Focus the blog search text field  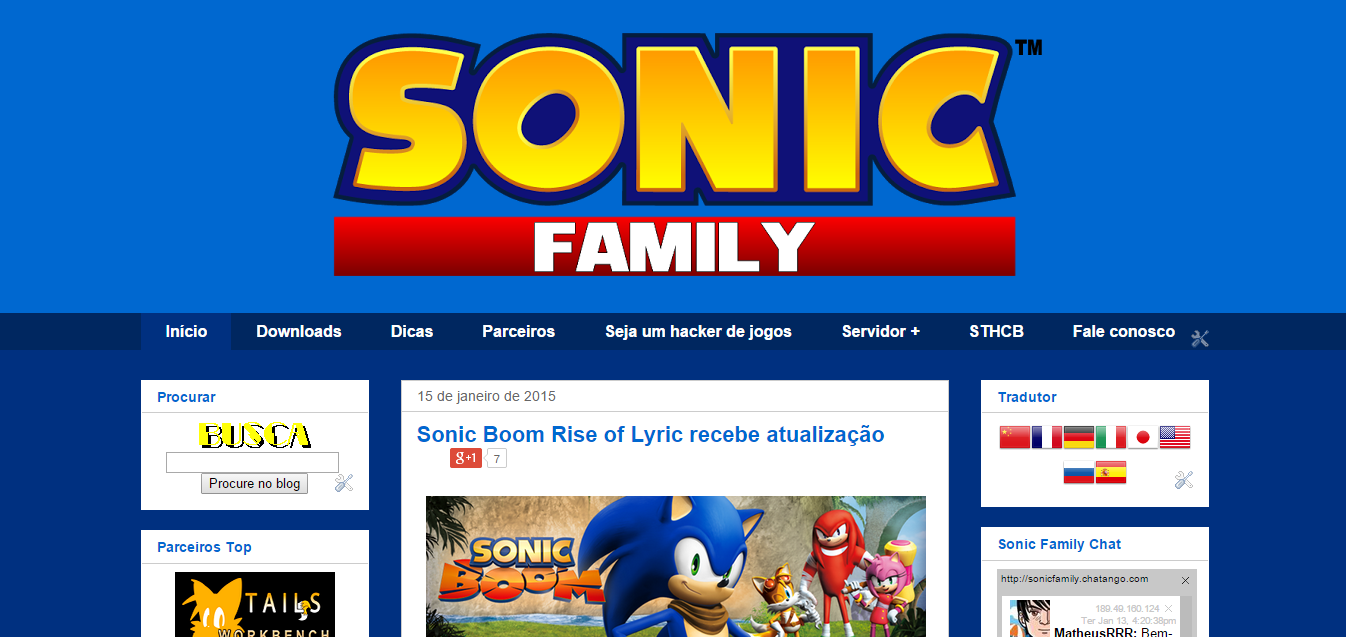click(x=252, y=462)
